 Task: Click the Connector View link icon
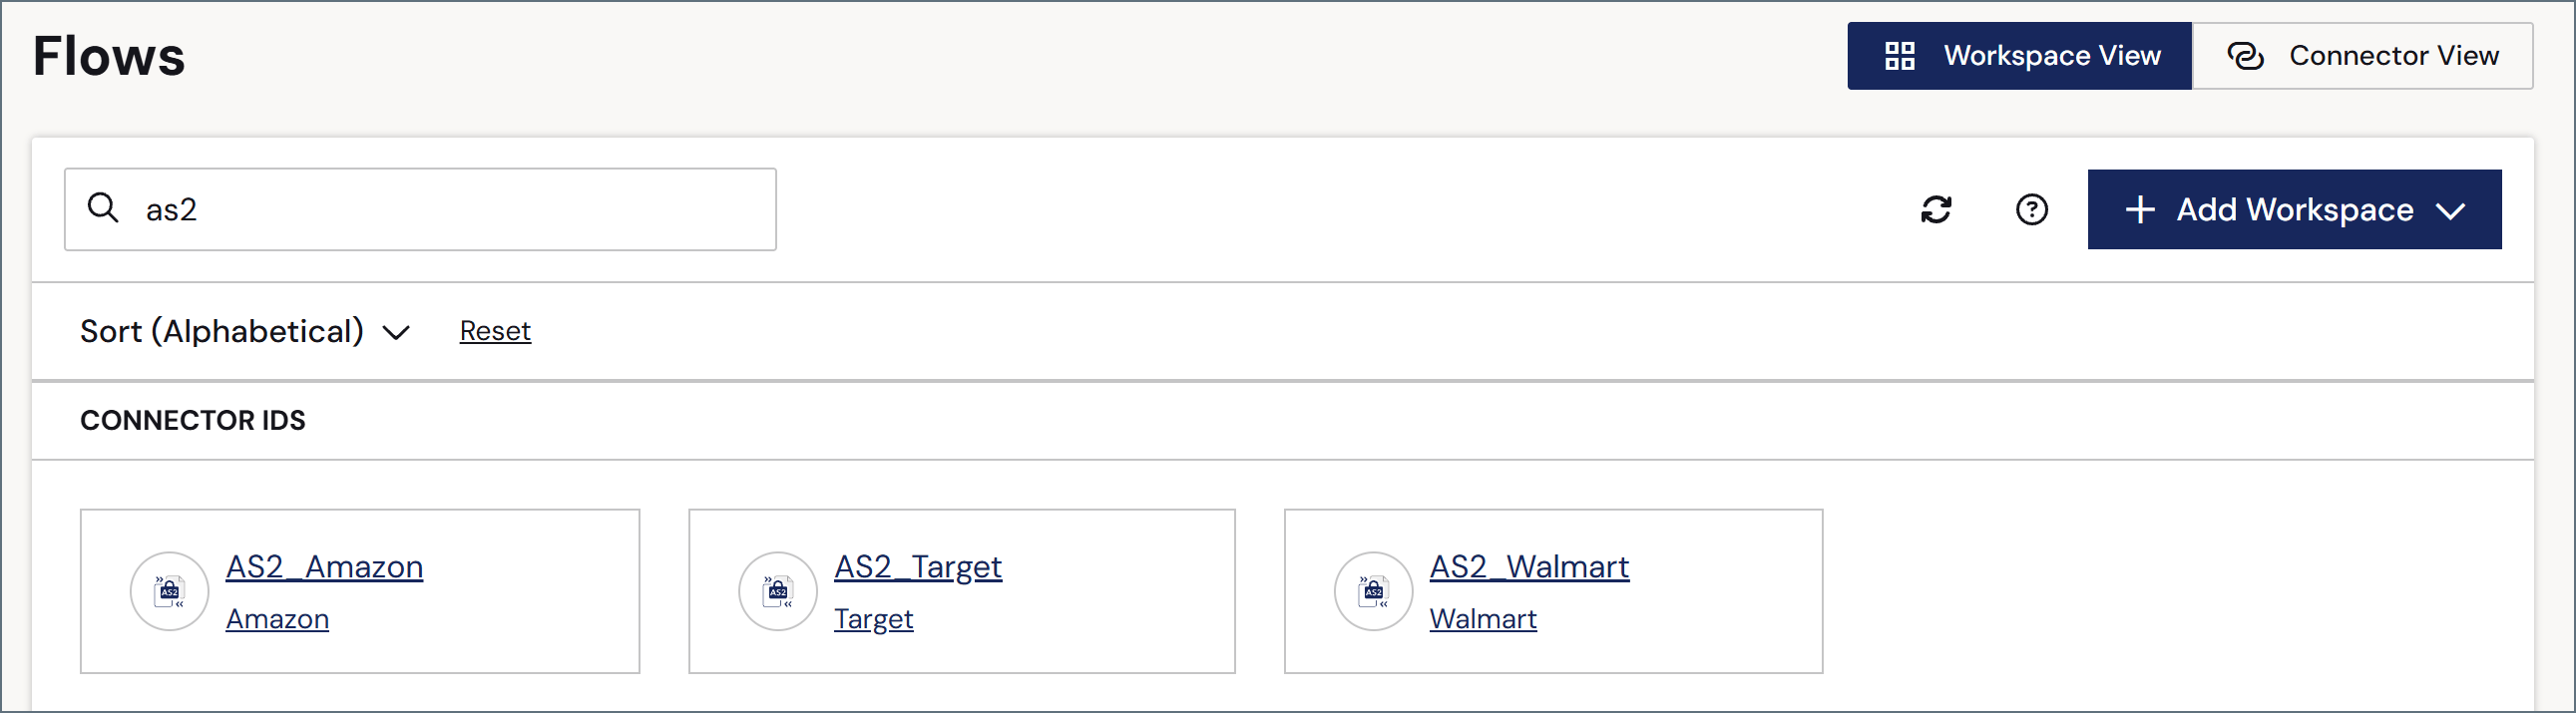[2245, 56]
